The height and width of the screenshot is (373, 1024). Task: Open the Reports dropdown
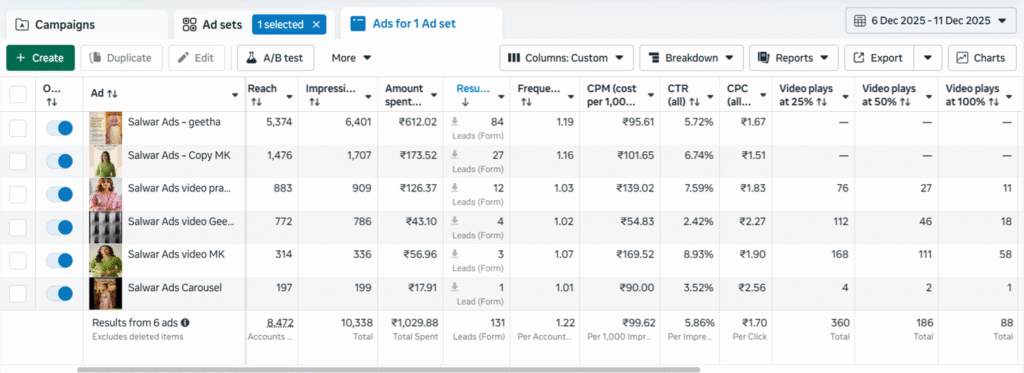point(793,57)
